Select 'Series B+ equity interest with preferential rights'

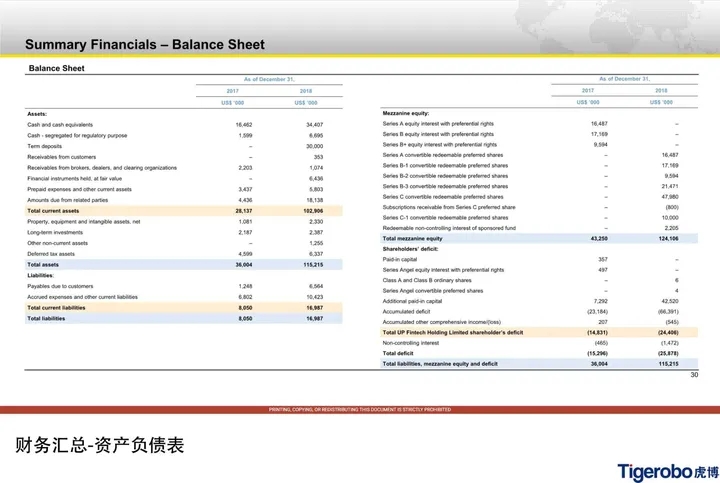point(439,145)
